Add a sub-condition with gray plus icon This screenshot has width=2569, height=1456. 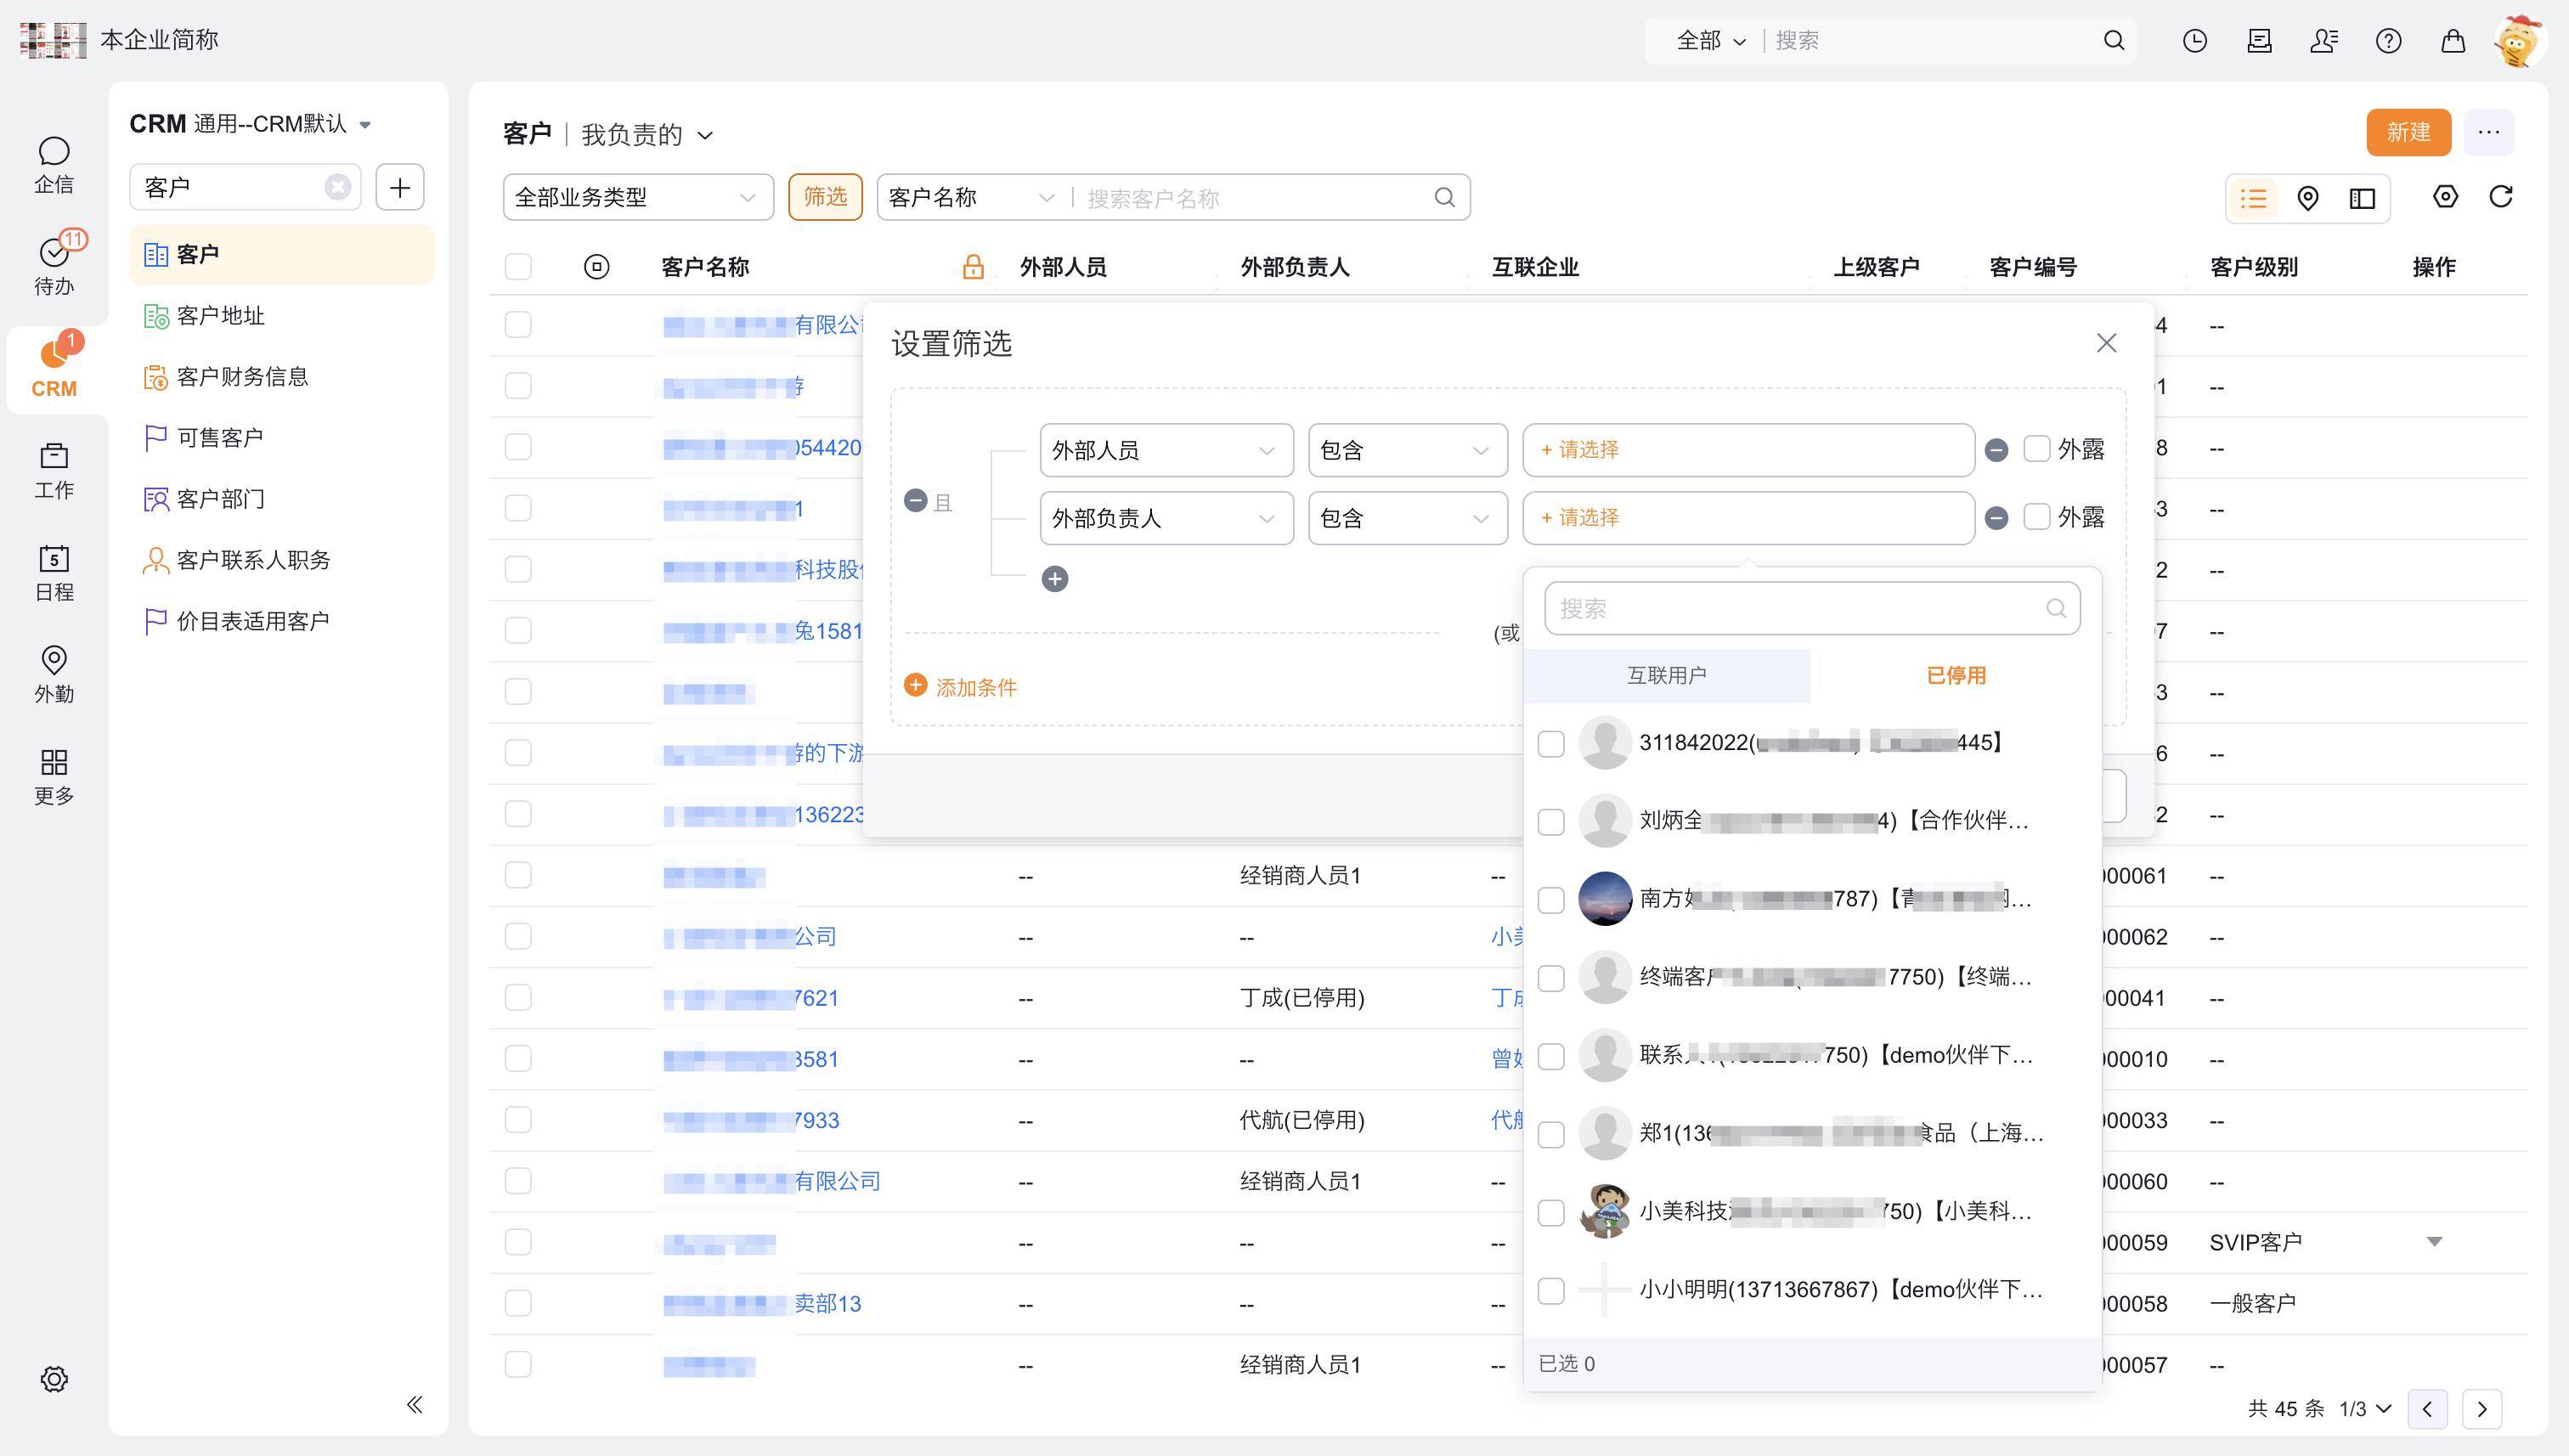point(1054,579)
